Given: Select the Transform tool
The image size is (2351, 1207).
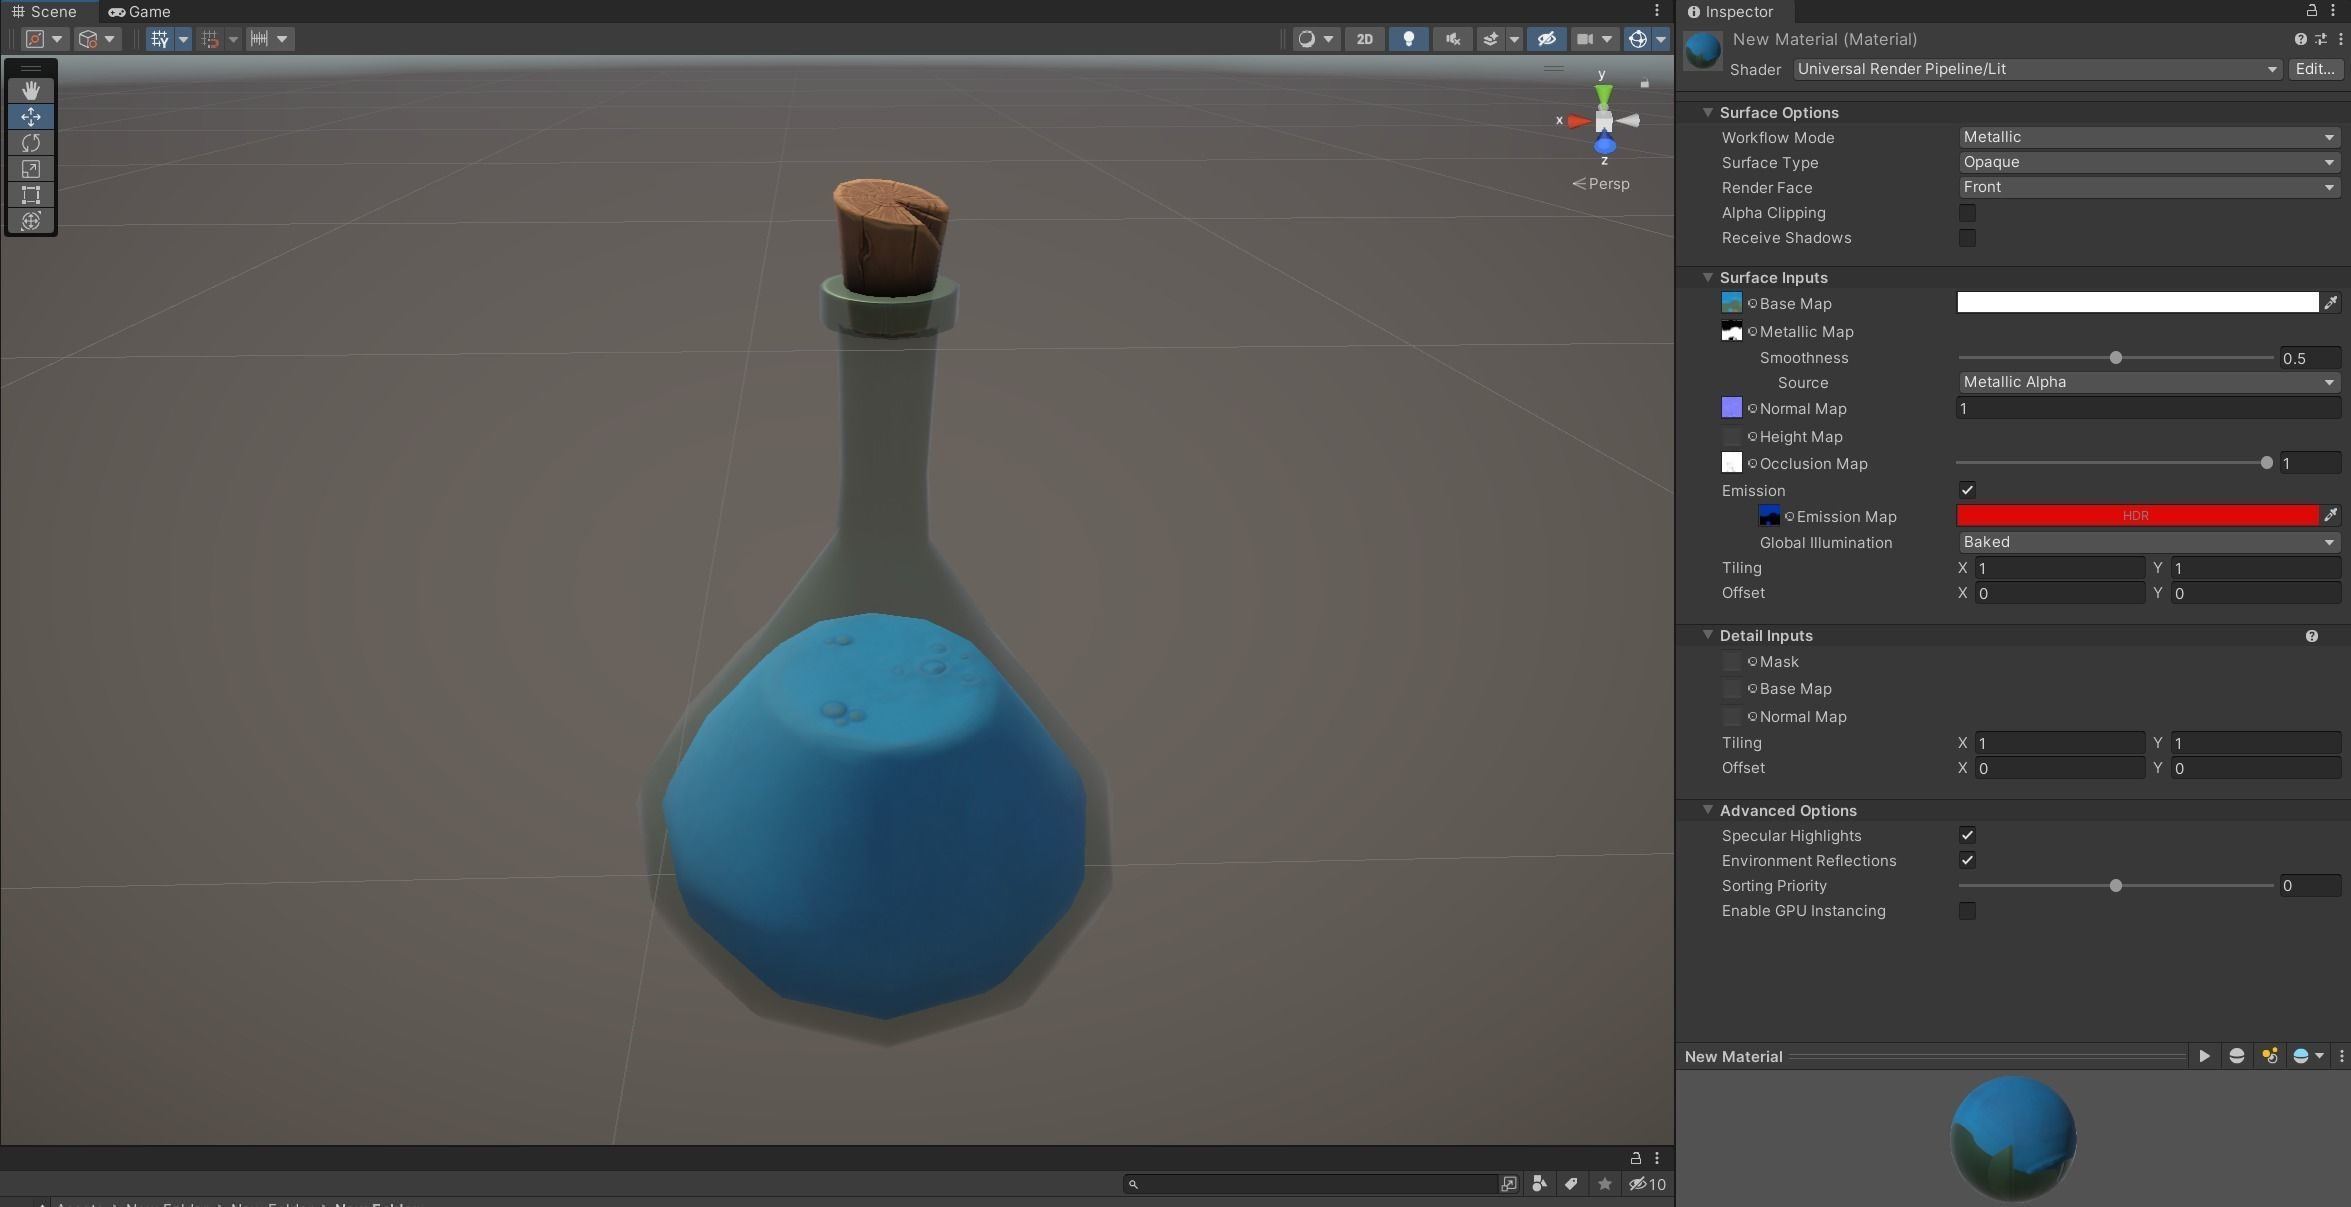Looking at the screenshot, I should tap(31, 220).
